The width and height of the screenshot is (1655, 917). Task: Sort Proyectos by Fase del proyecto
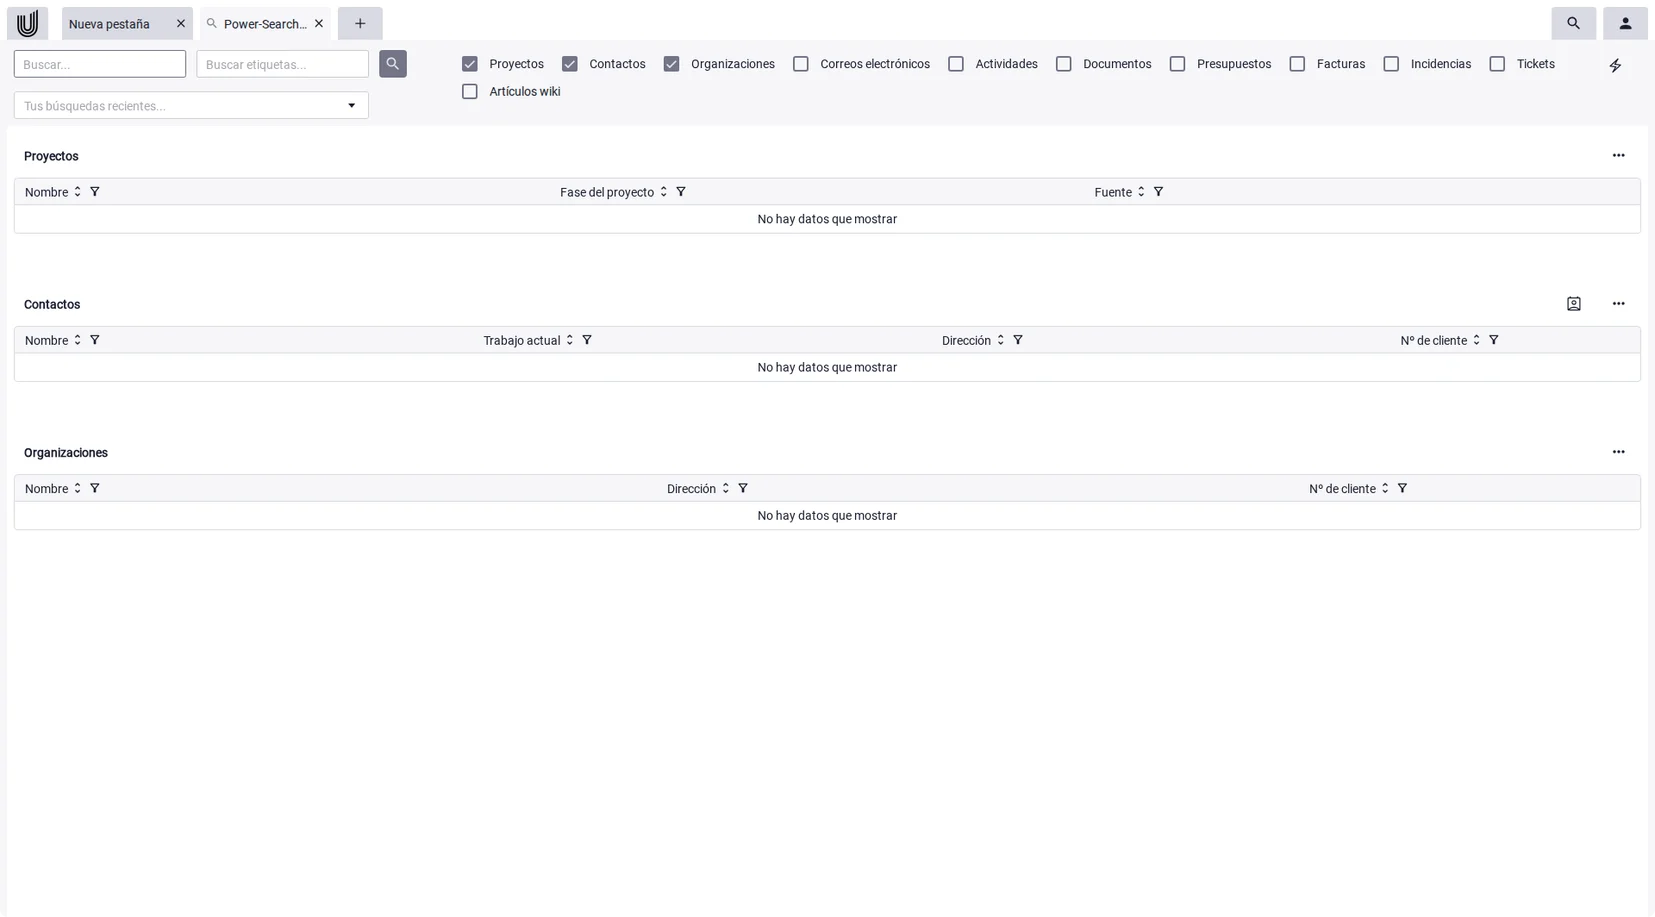tap(663, 192)
